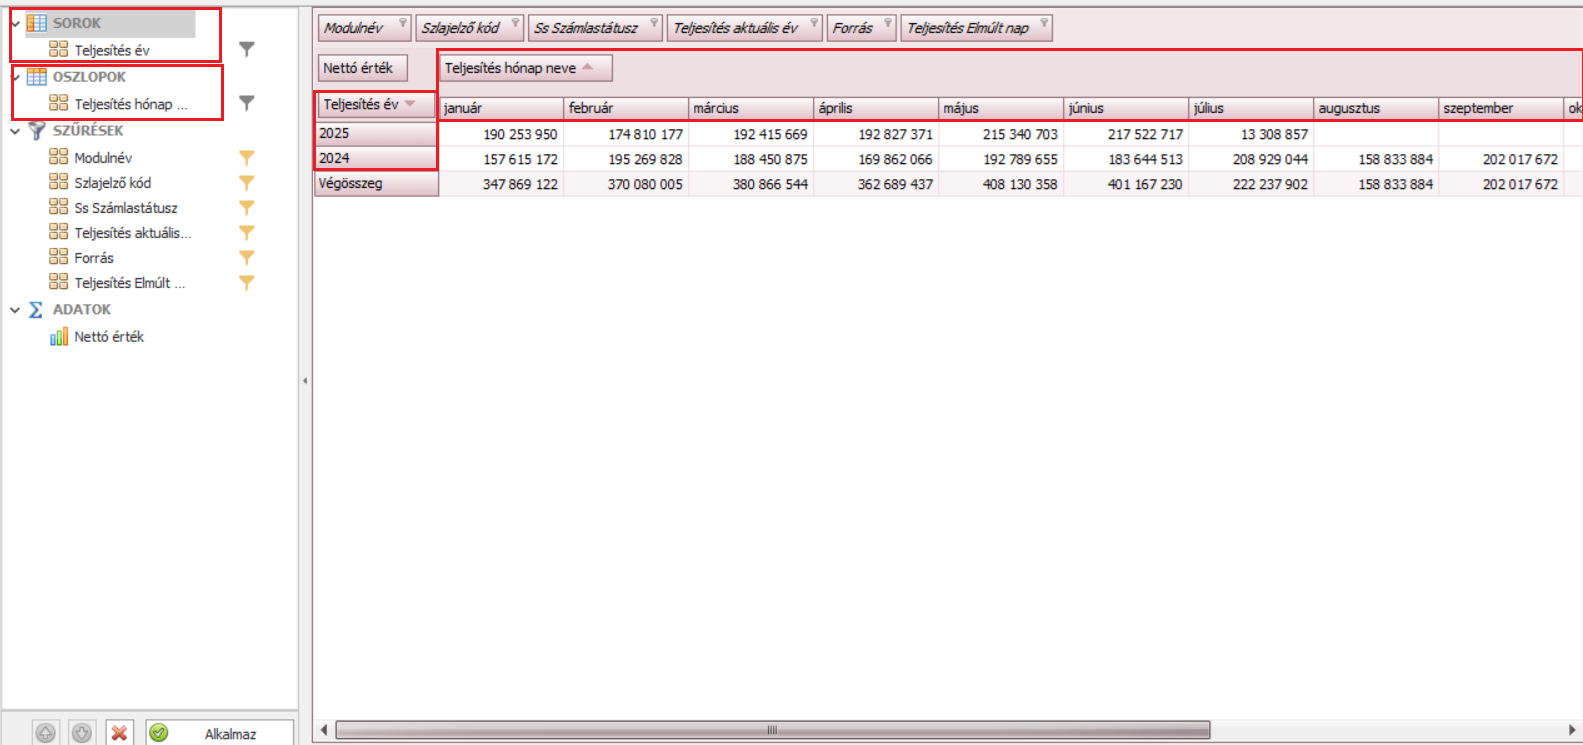This screenshot has height=745, width=1583.
Task: Click the move up arrow icon
Action: 46,733
